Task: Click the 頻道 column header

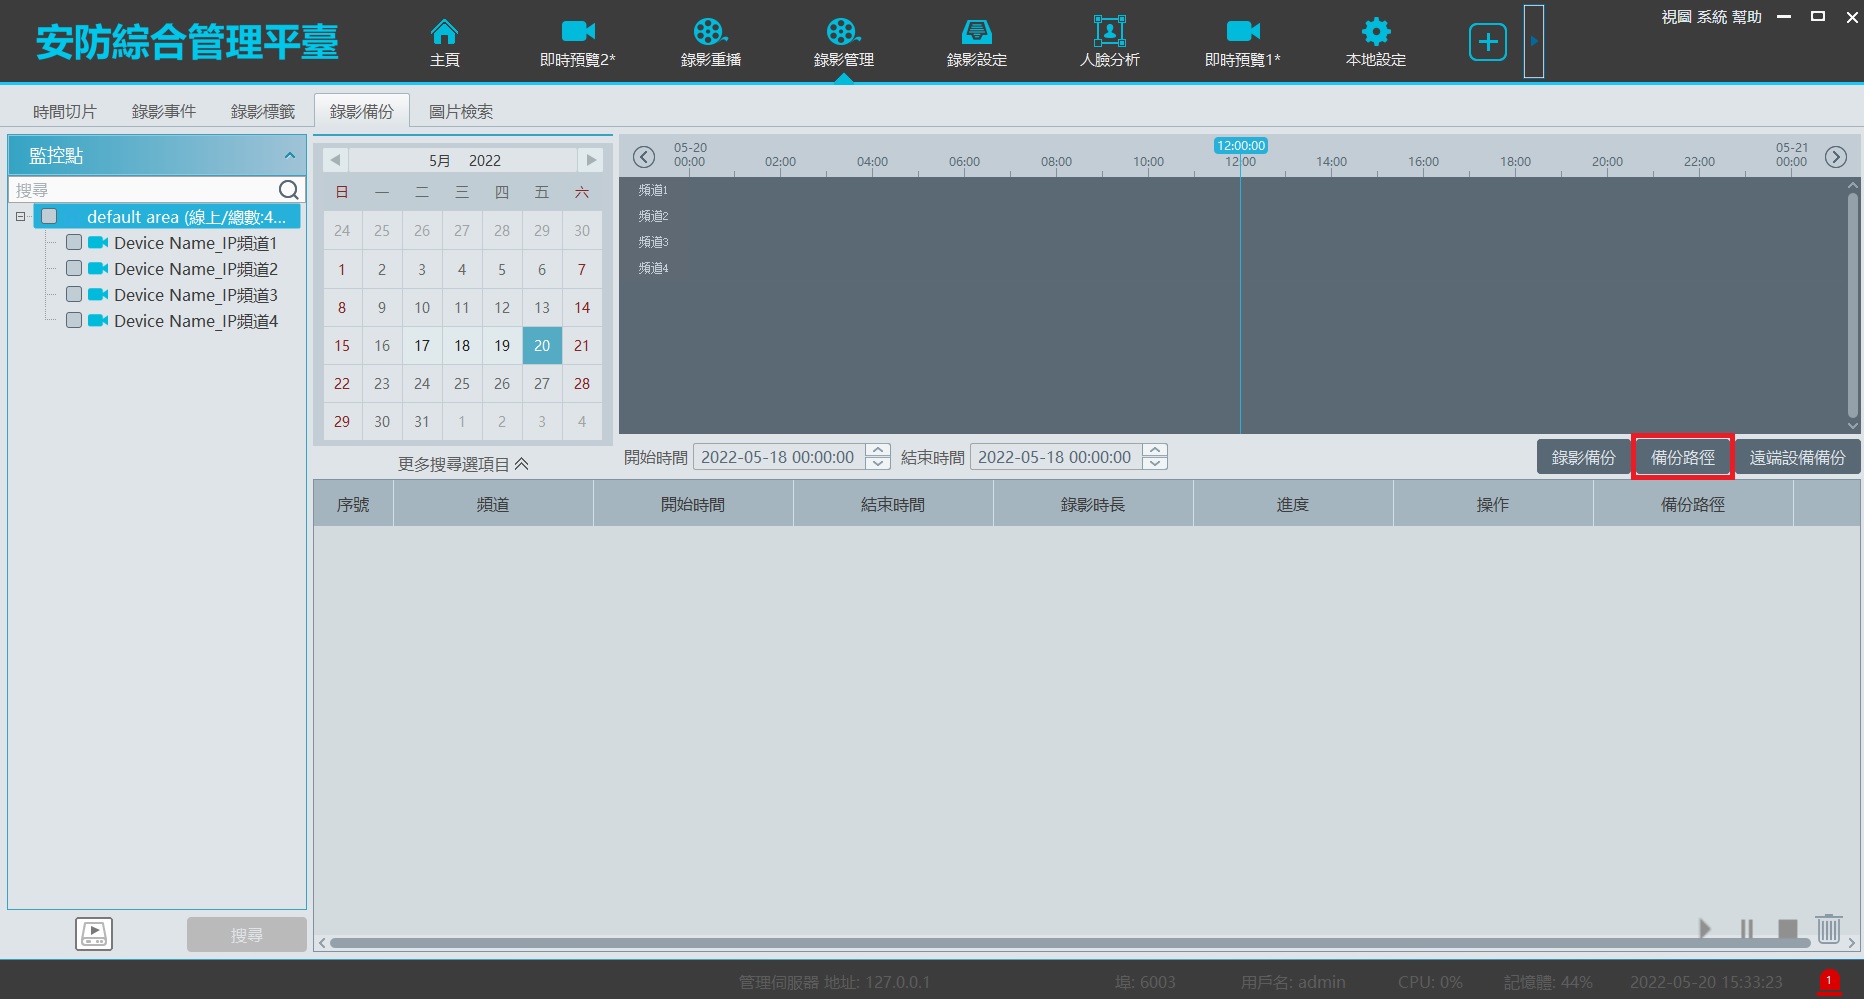Action: pyautogui.click(x=493, y=504)
